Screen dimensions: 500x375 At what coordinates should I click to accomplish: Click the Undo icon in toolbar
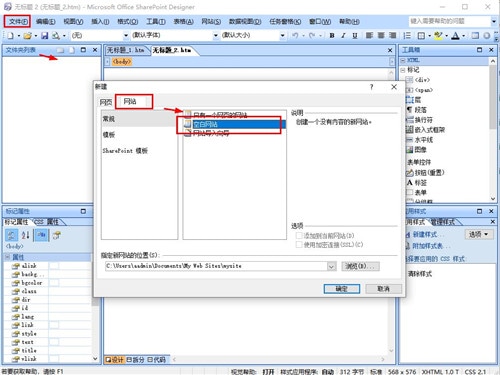point(295,35)
